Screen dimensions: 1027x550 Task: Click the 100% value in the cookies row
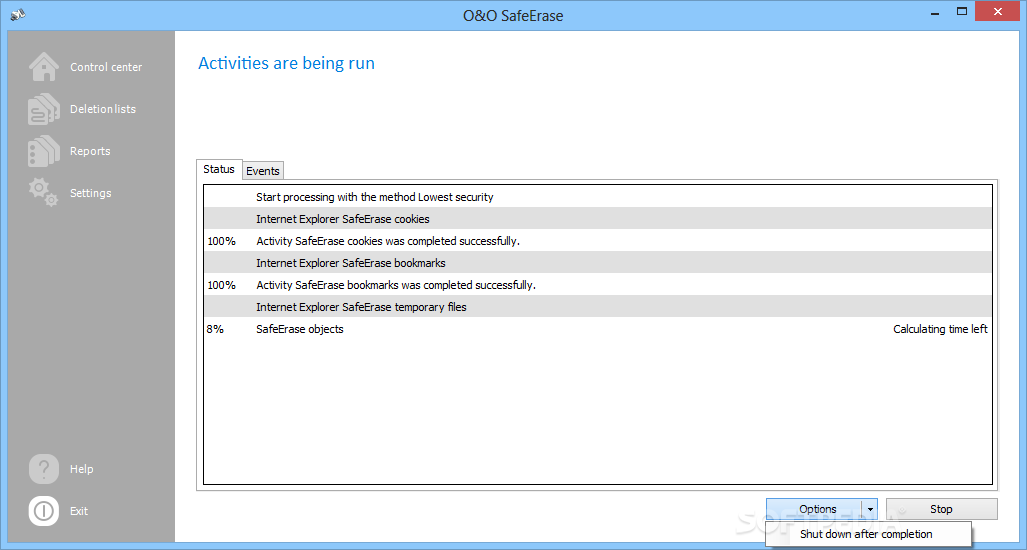coord(221,241)
